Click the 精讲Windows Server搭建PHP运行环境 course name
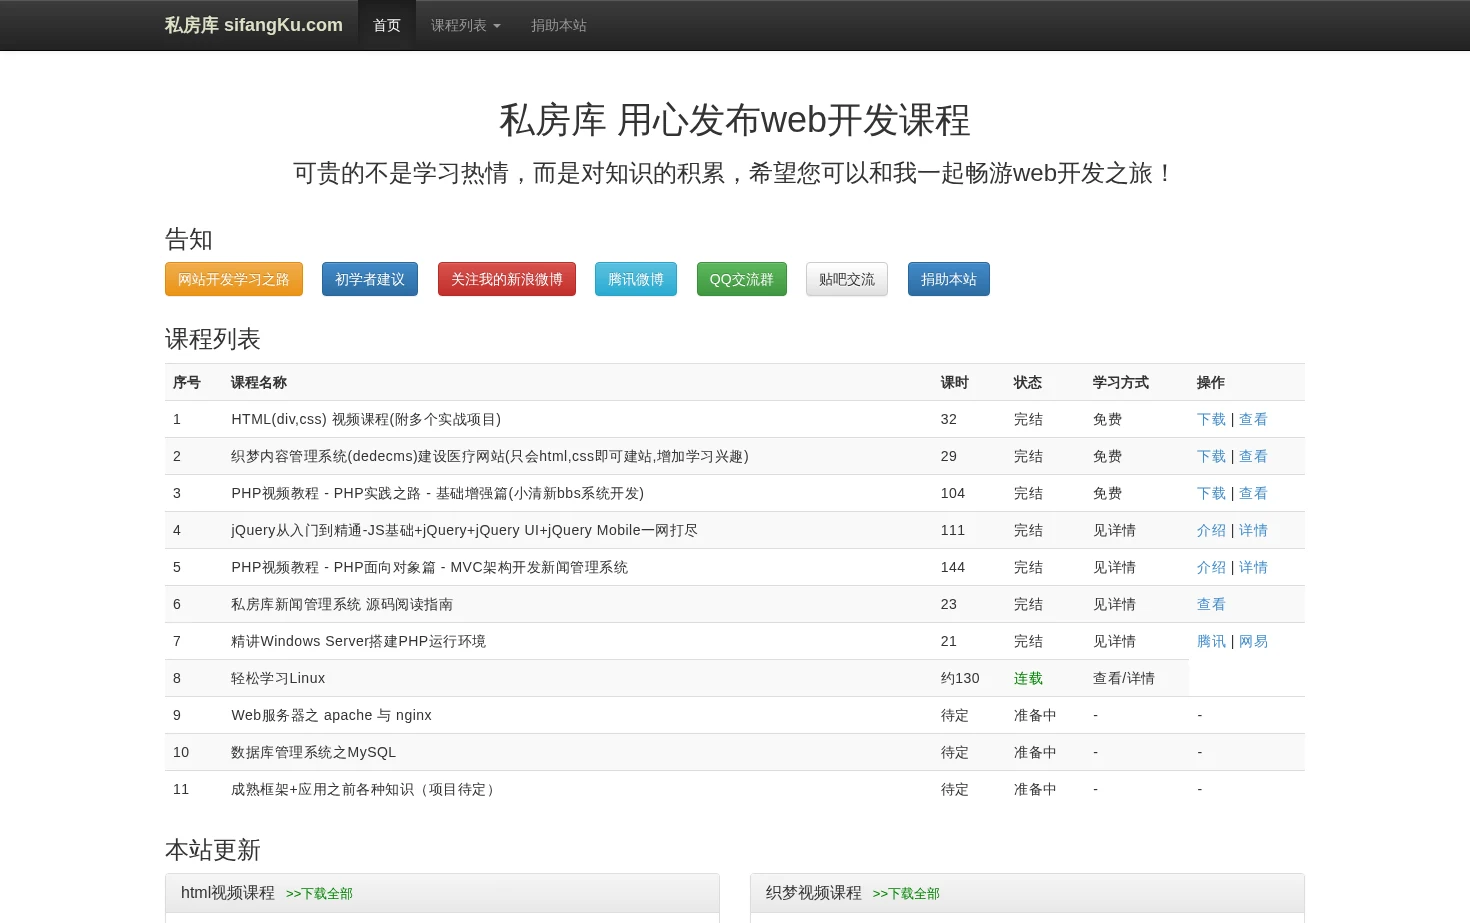This screenshot has width=1470, height=923. click(x=358, y=641)
